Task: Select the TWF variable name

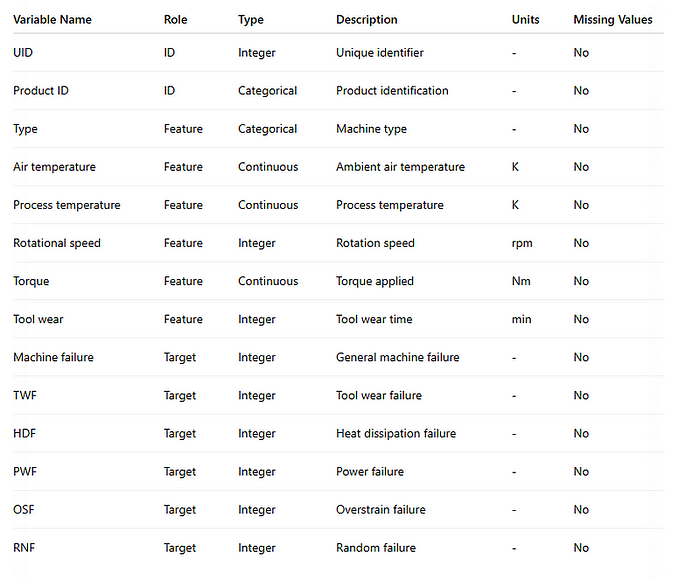Action: (26, 395)
